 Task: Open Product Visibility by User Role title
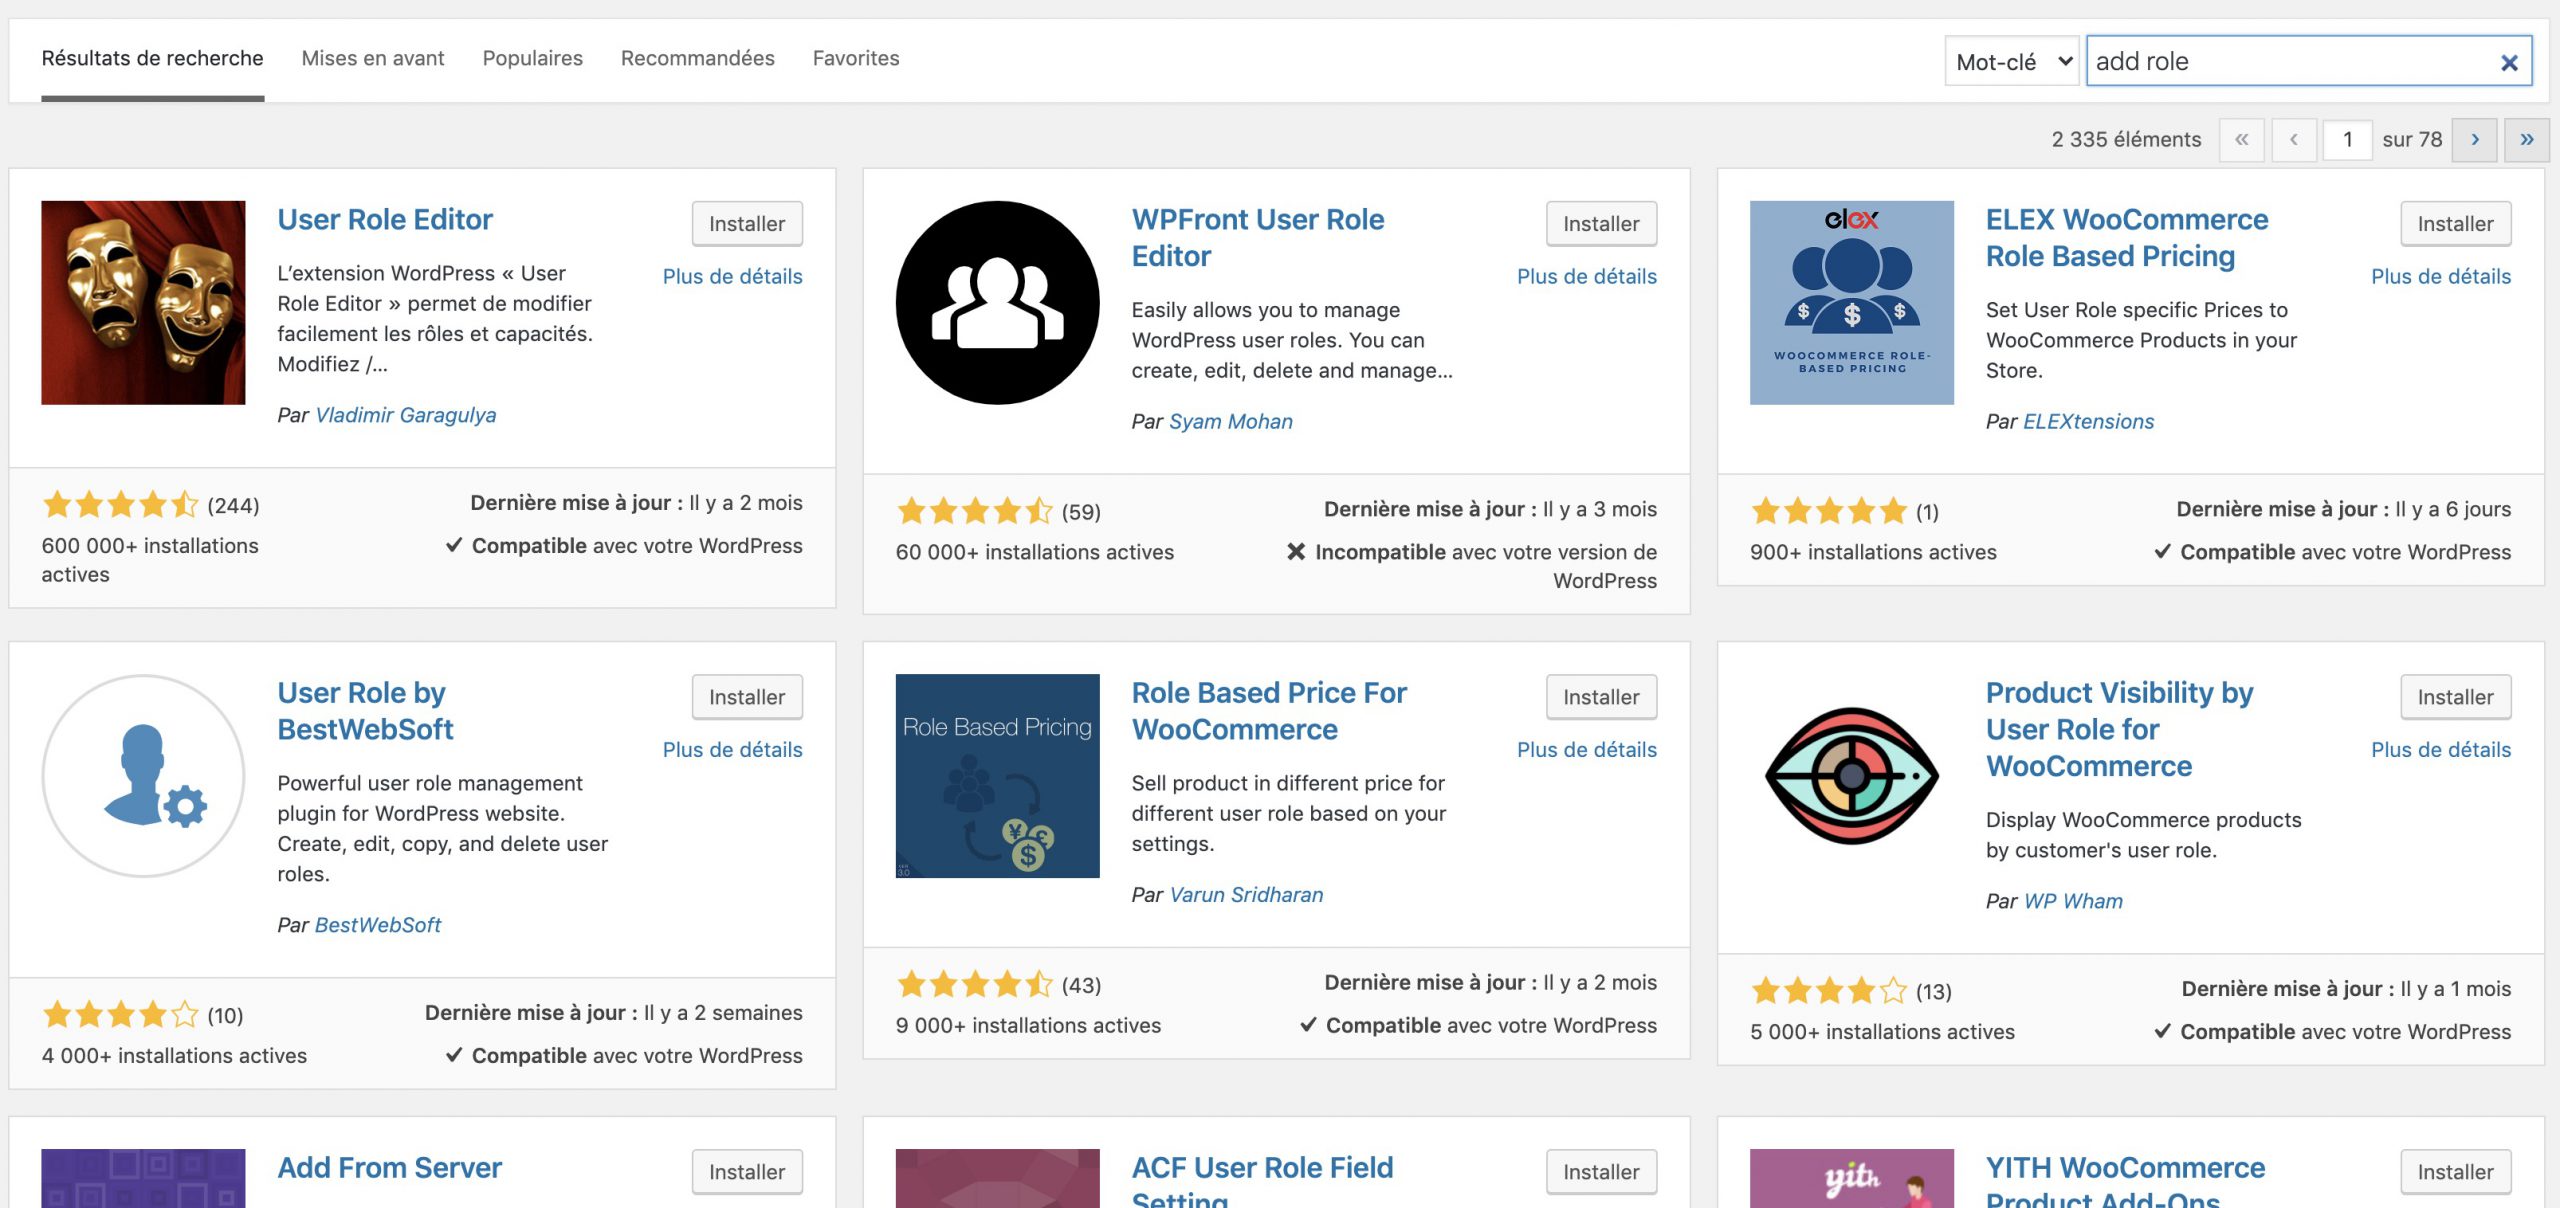(2119, 729)
